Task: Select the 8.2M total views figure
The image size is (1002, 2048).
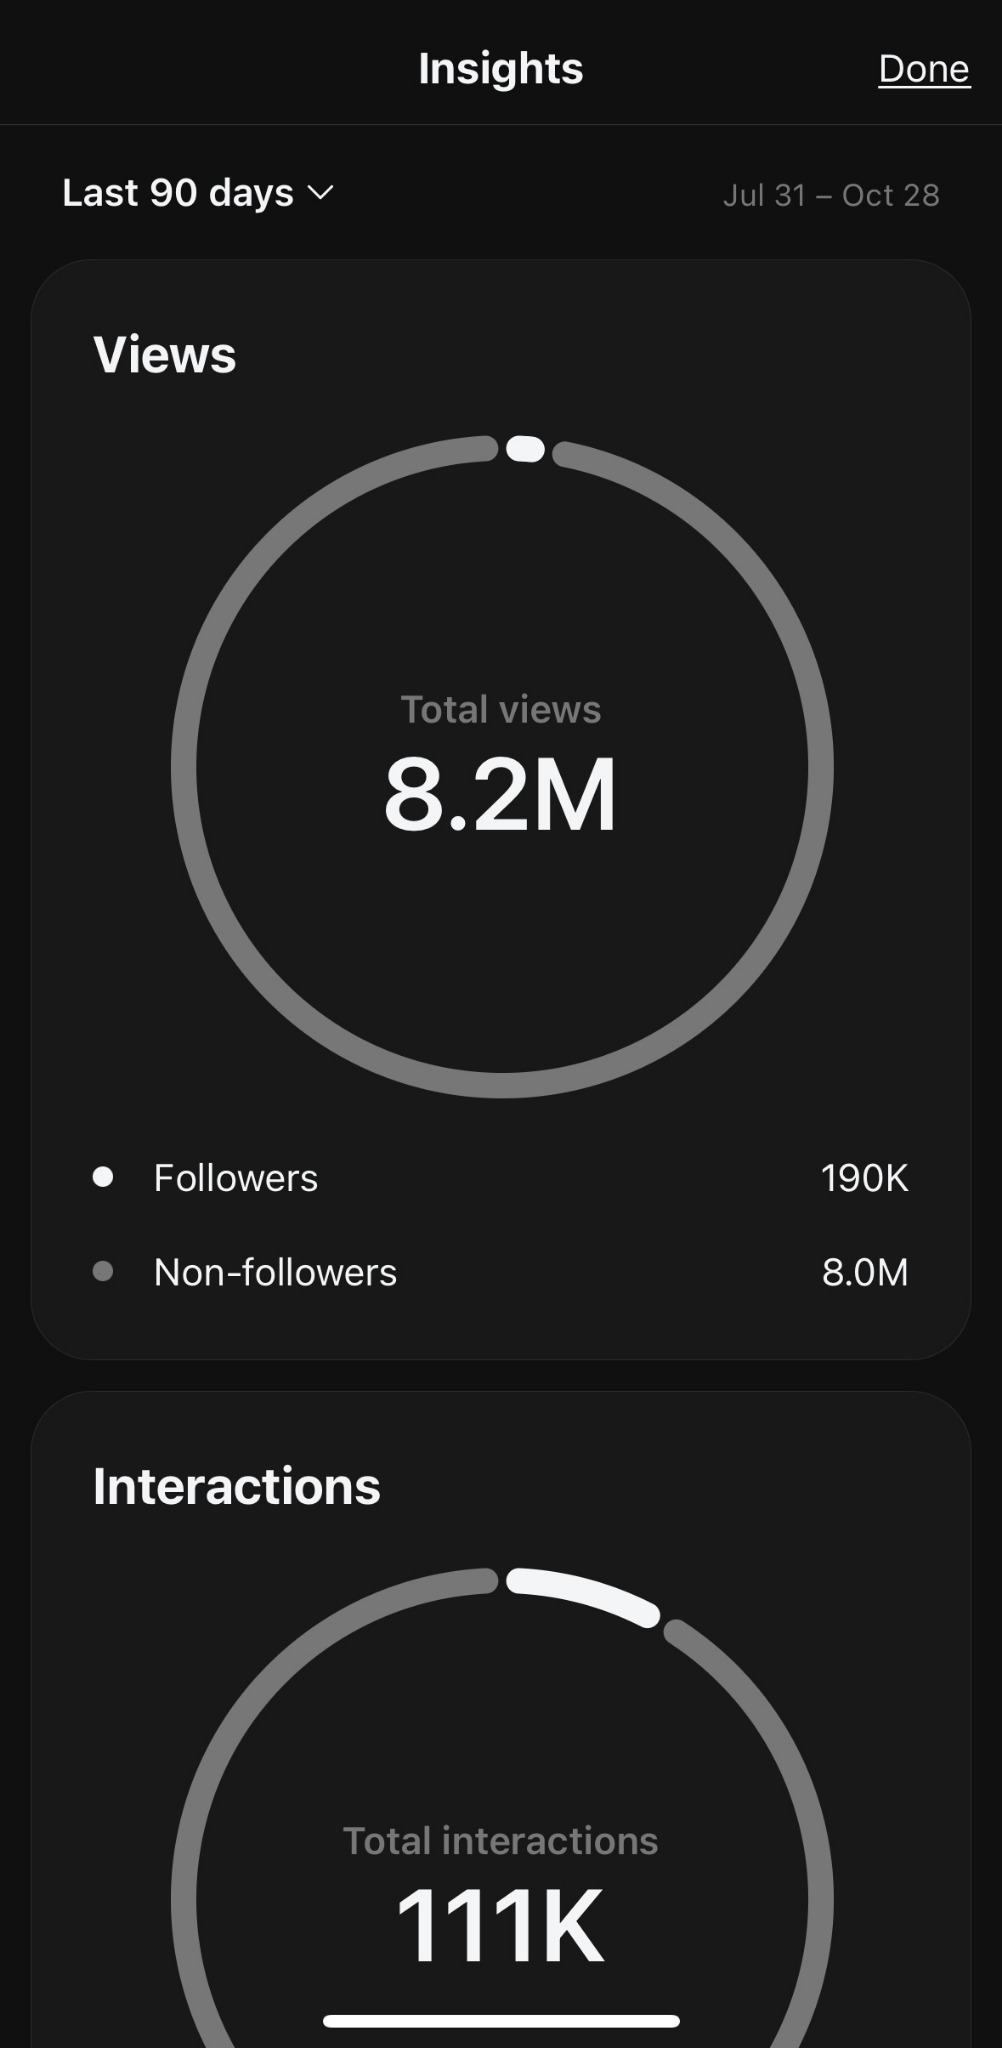Action: pos(500,795)
